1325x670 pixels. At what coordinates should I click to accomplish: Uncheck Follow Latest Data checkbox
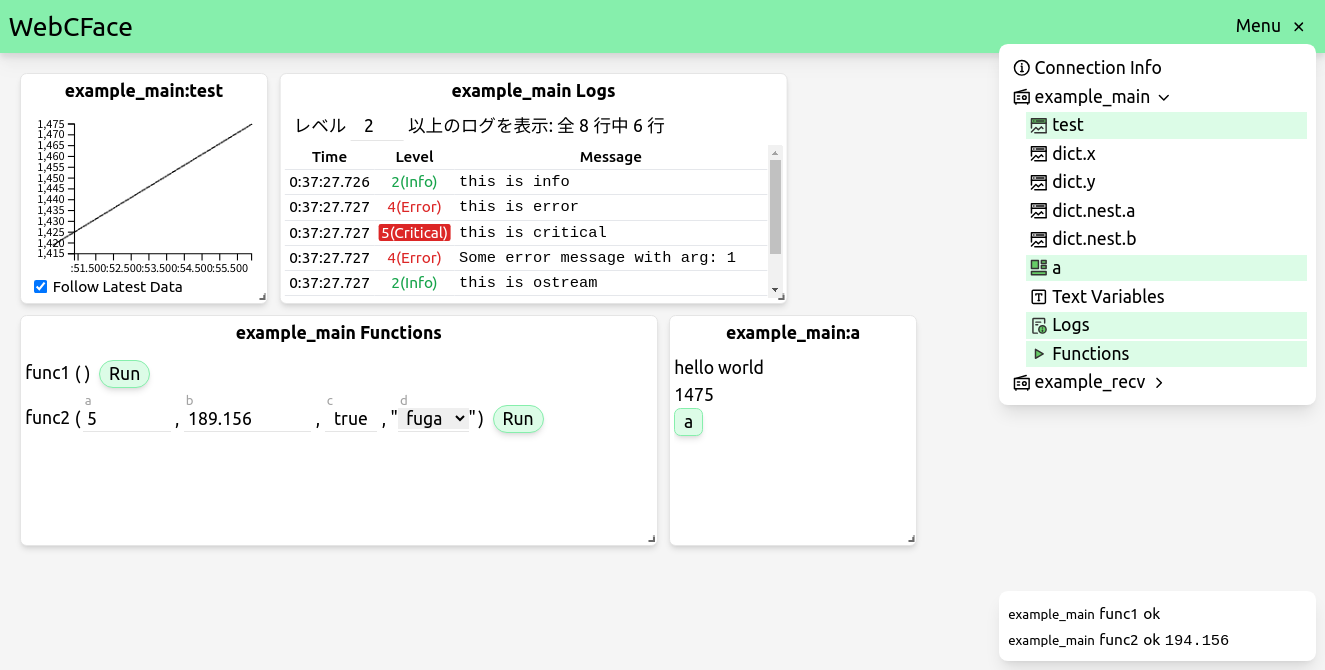[x=41, y=287]
